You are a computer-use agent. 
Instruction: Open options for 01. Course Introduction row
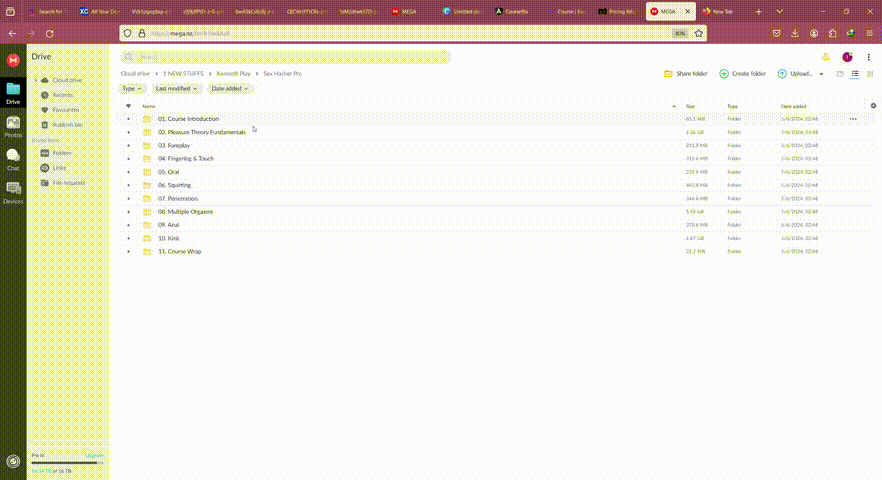coord(853,119)
